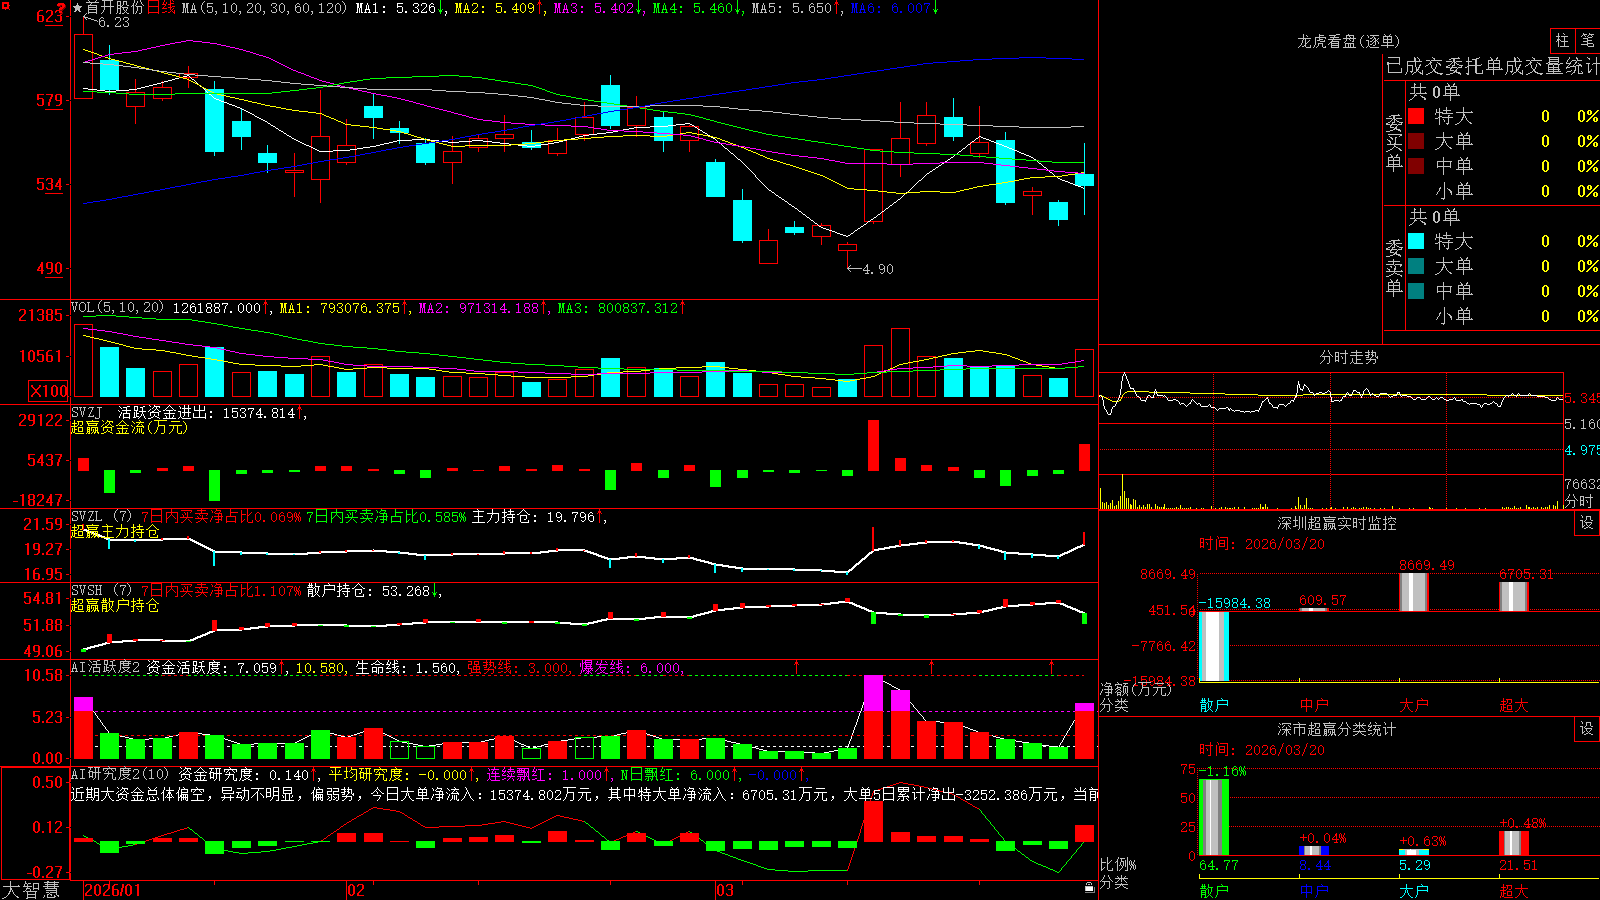Click the 6705.31 超大 bar value
This screenshot has width=1600, height=900.
(1527, 574)
